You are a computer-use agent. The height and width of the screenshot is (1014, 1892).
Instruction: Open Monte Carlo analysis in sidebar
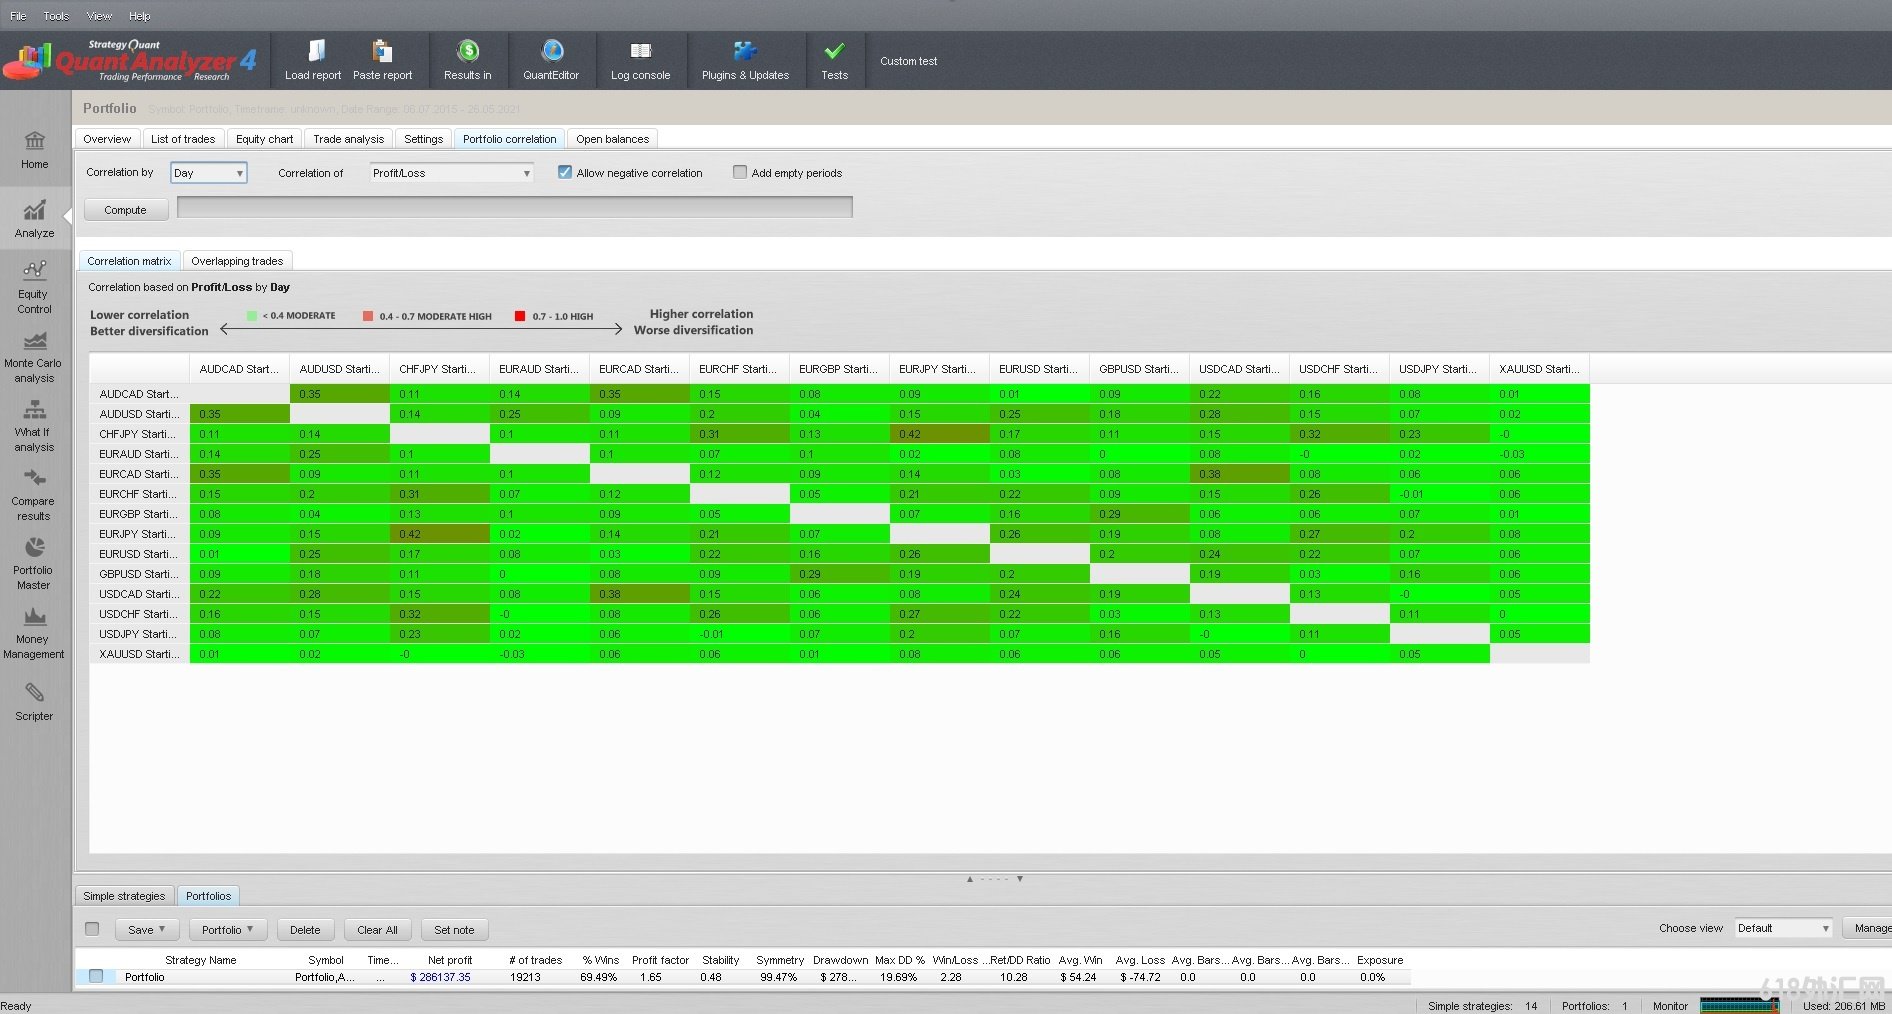click(x=34, y=357)
